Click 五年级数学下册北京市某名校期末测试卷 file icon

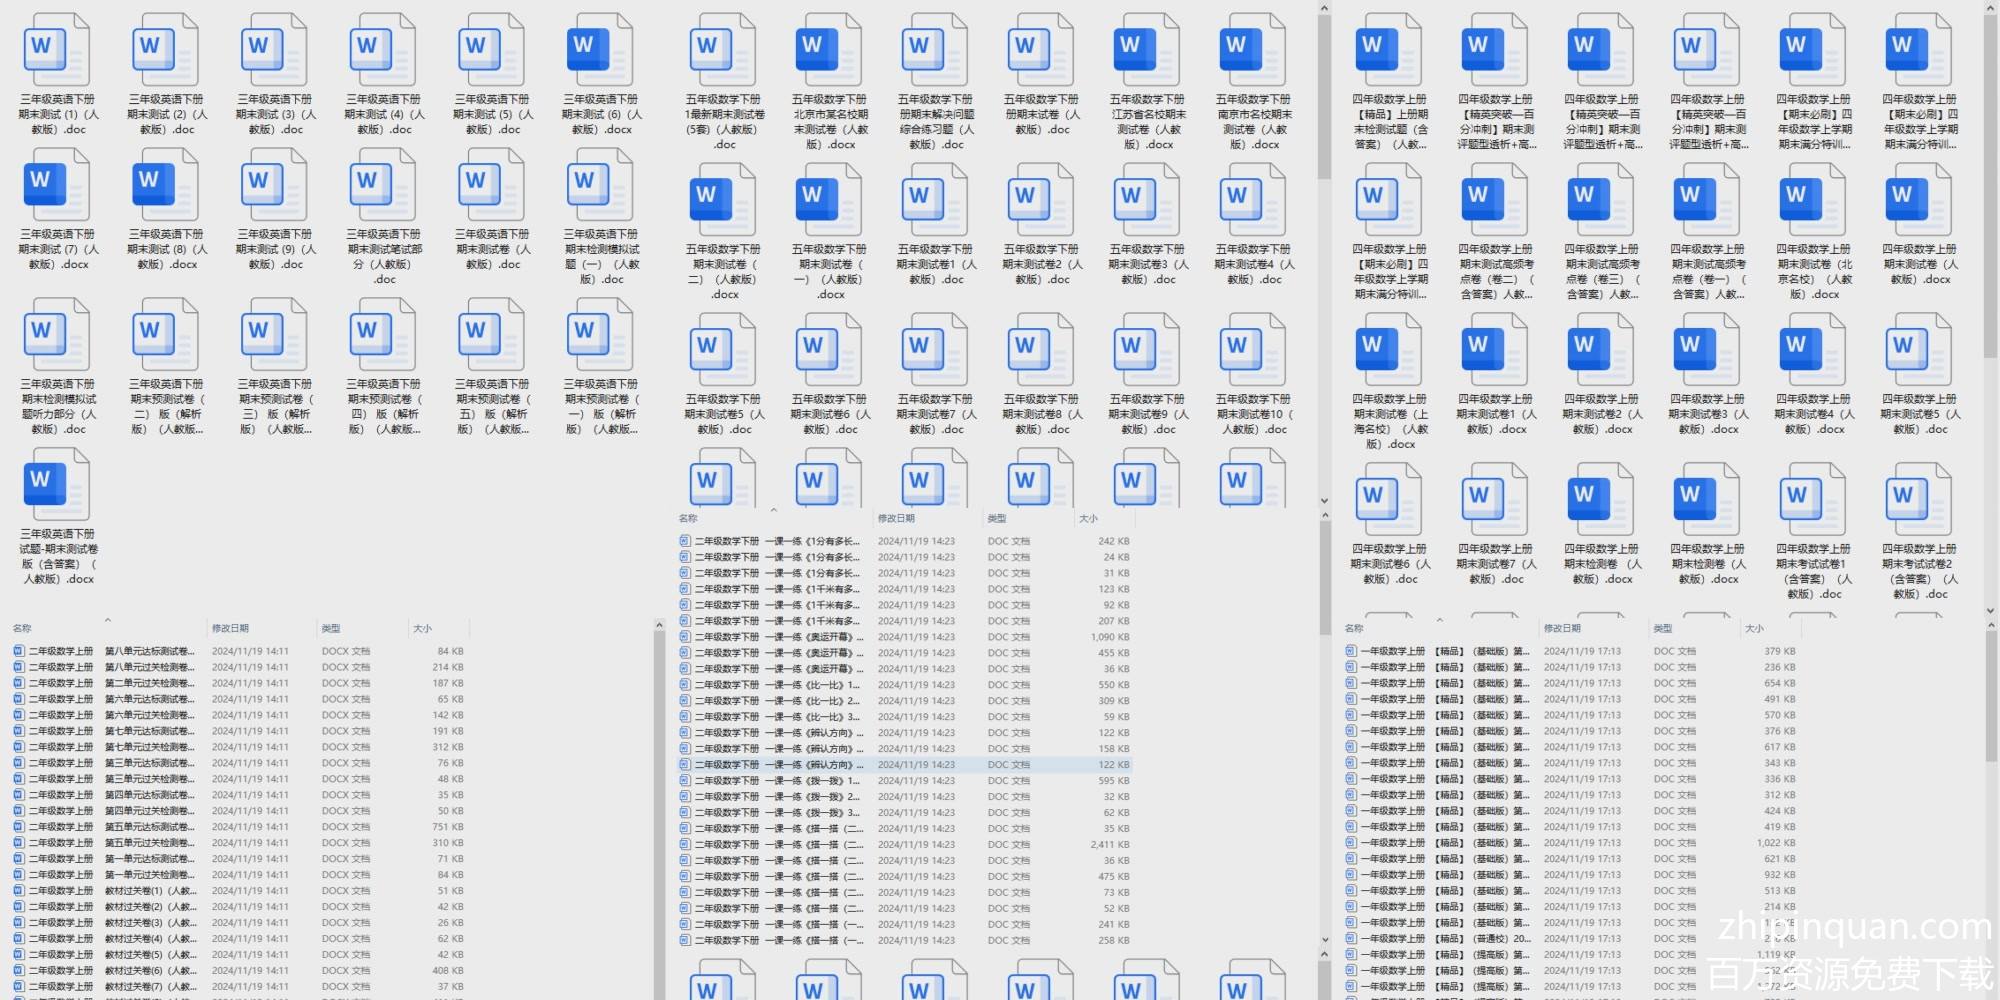(x=829, y=50)
